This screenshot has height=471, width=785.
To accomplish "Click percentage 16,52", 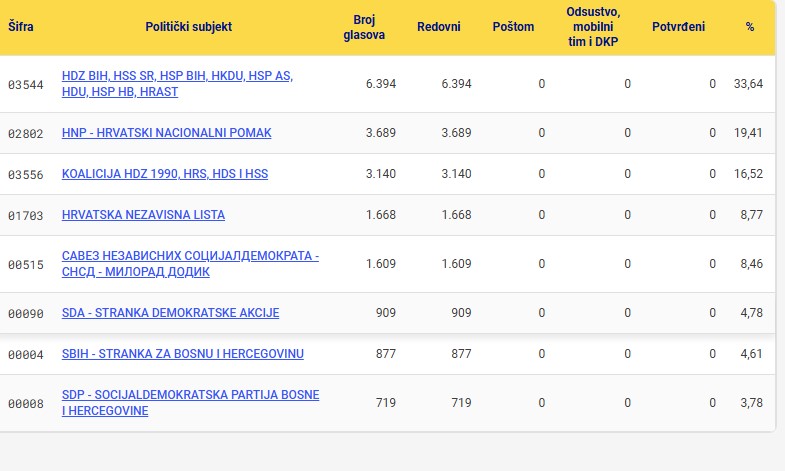I will pyautogui.click(x=748, y=174).
